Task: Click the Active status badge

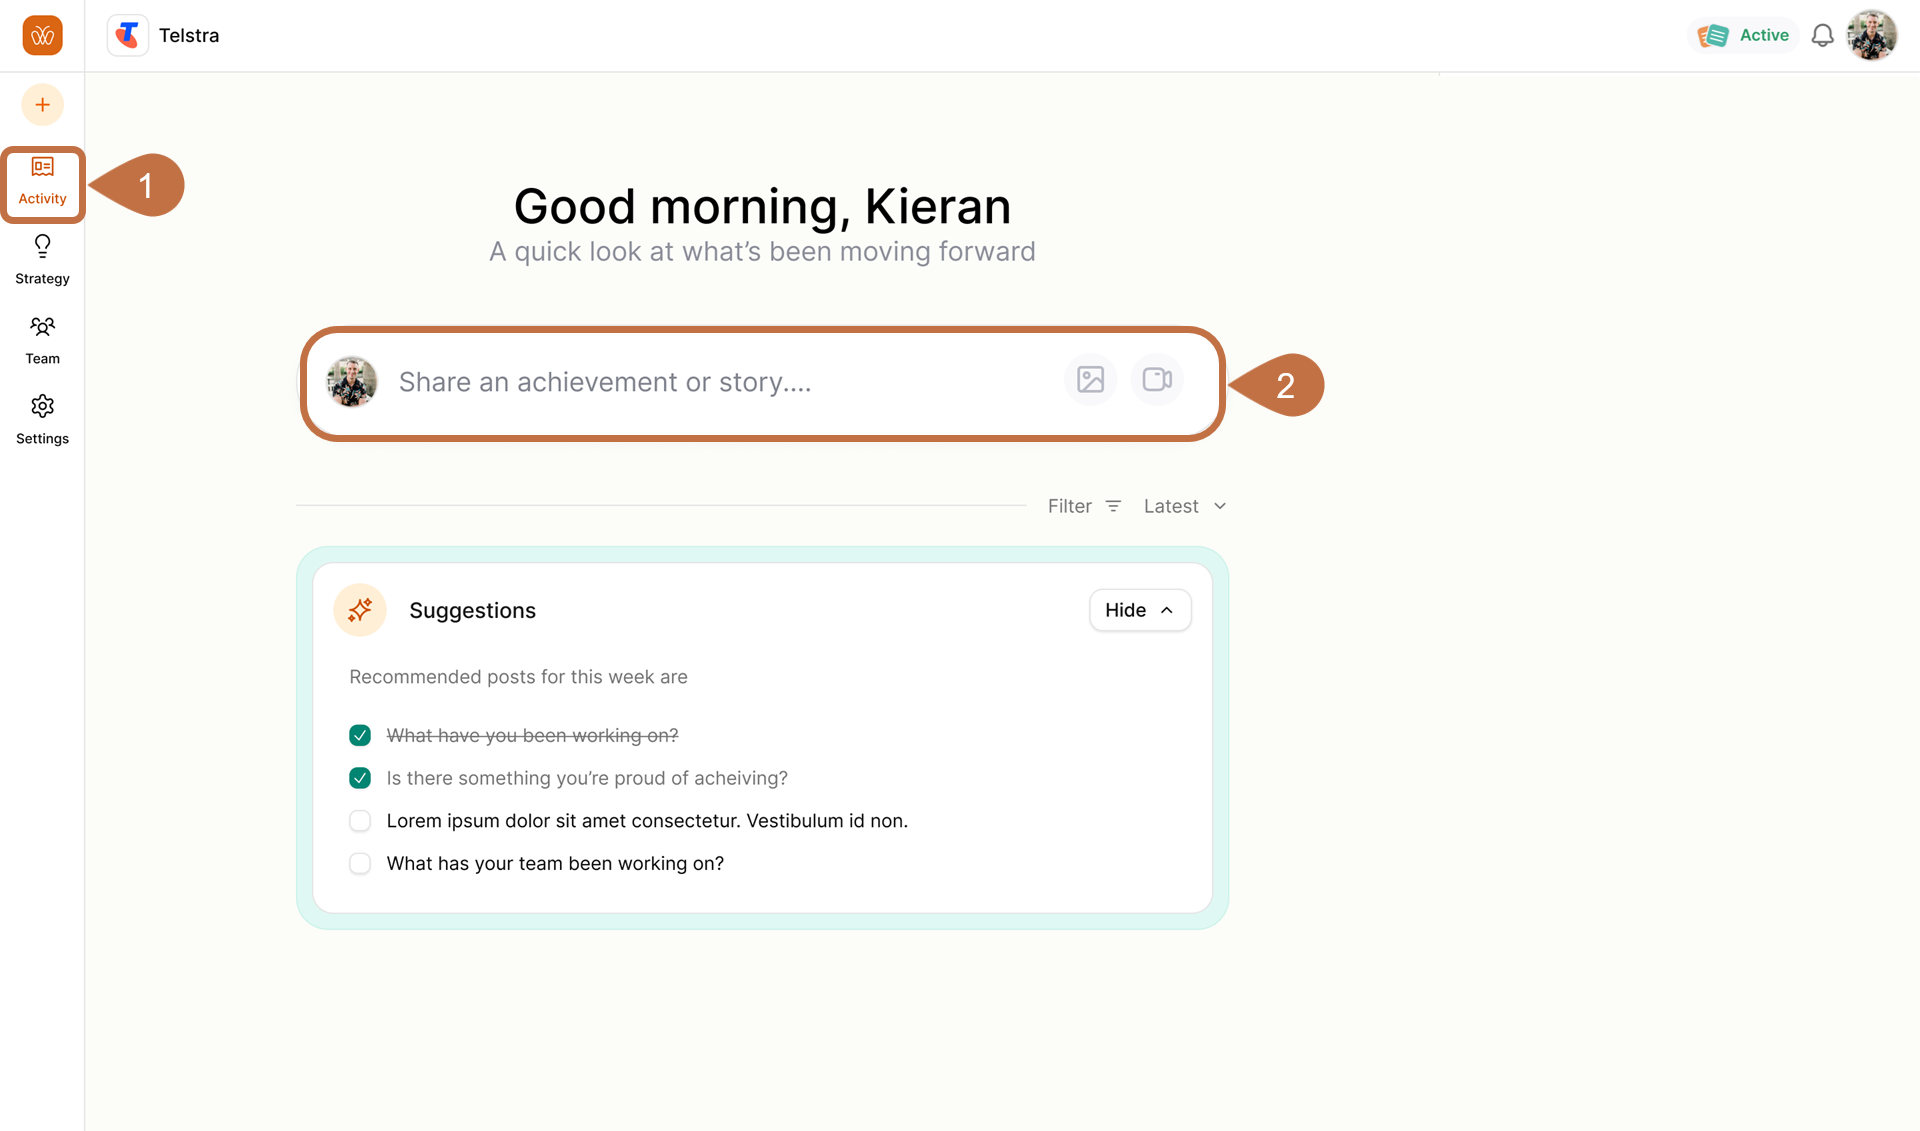Action: [1744, 36]
